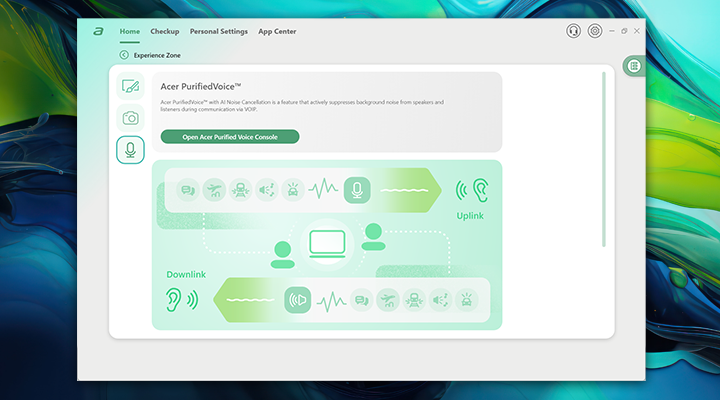The width and height of the screenshot is (720, 400).
Task: Select the camera sidebar icon
Action: [x=130, y=118]
